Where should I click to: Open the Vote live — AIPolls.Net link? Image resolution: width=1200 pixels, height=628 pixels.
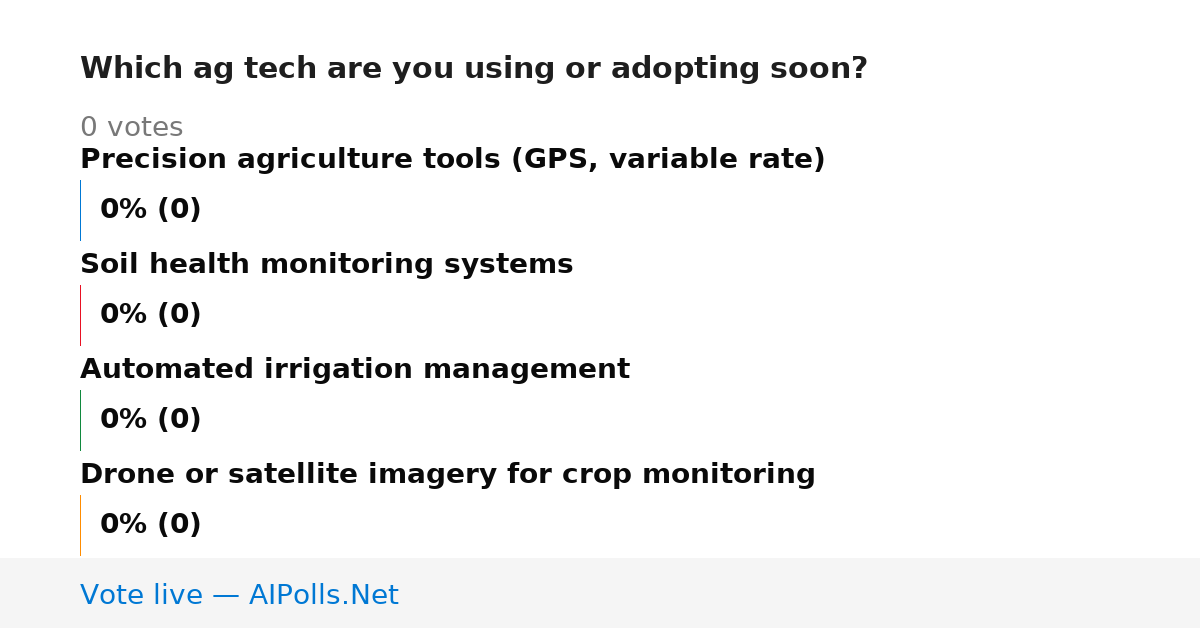[239, 595]
